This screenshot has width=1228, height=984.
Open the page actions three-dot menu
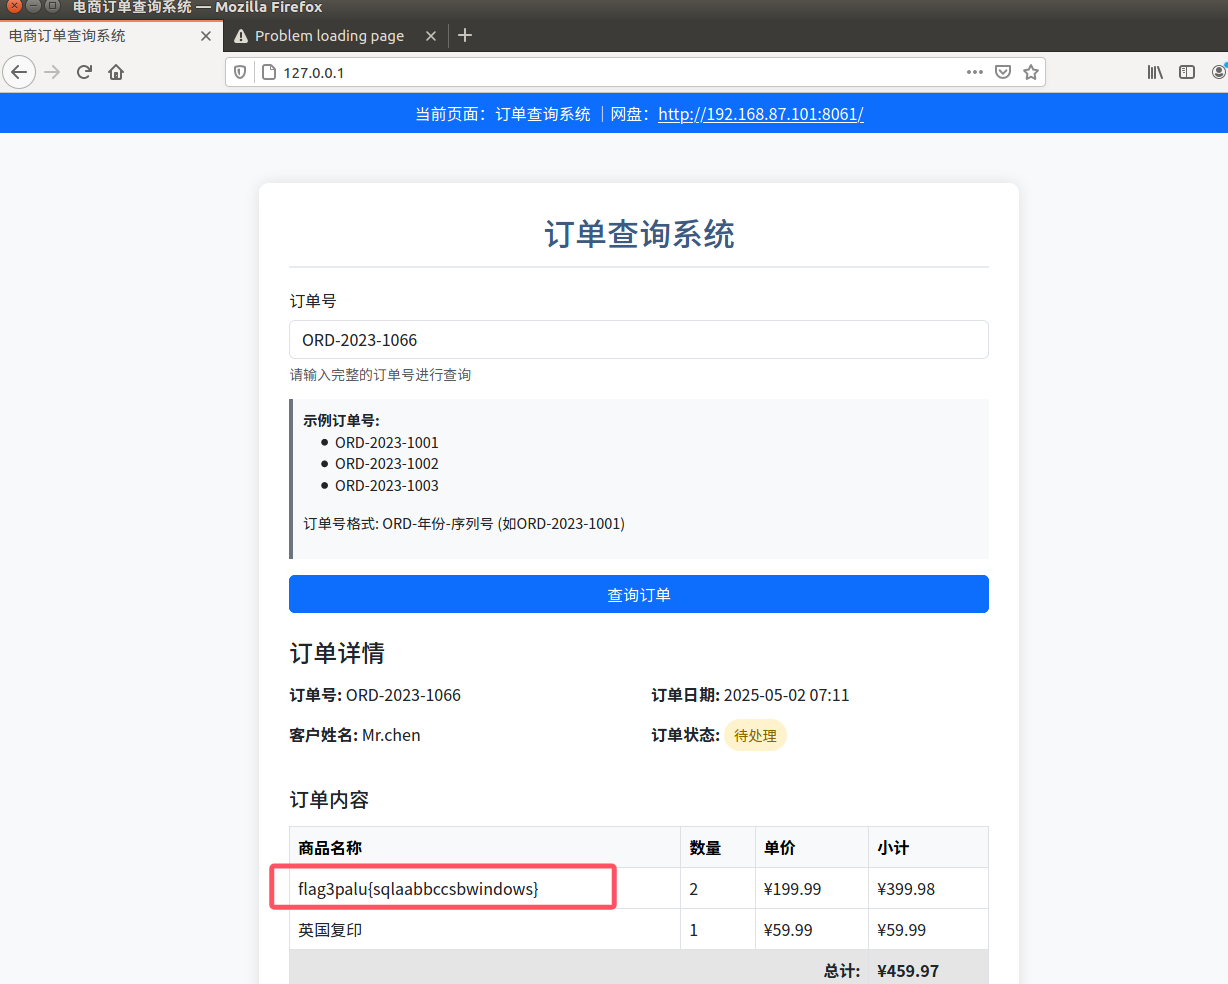pos(974,72)
